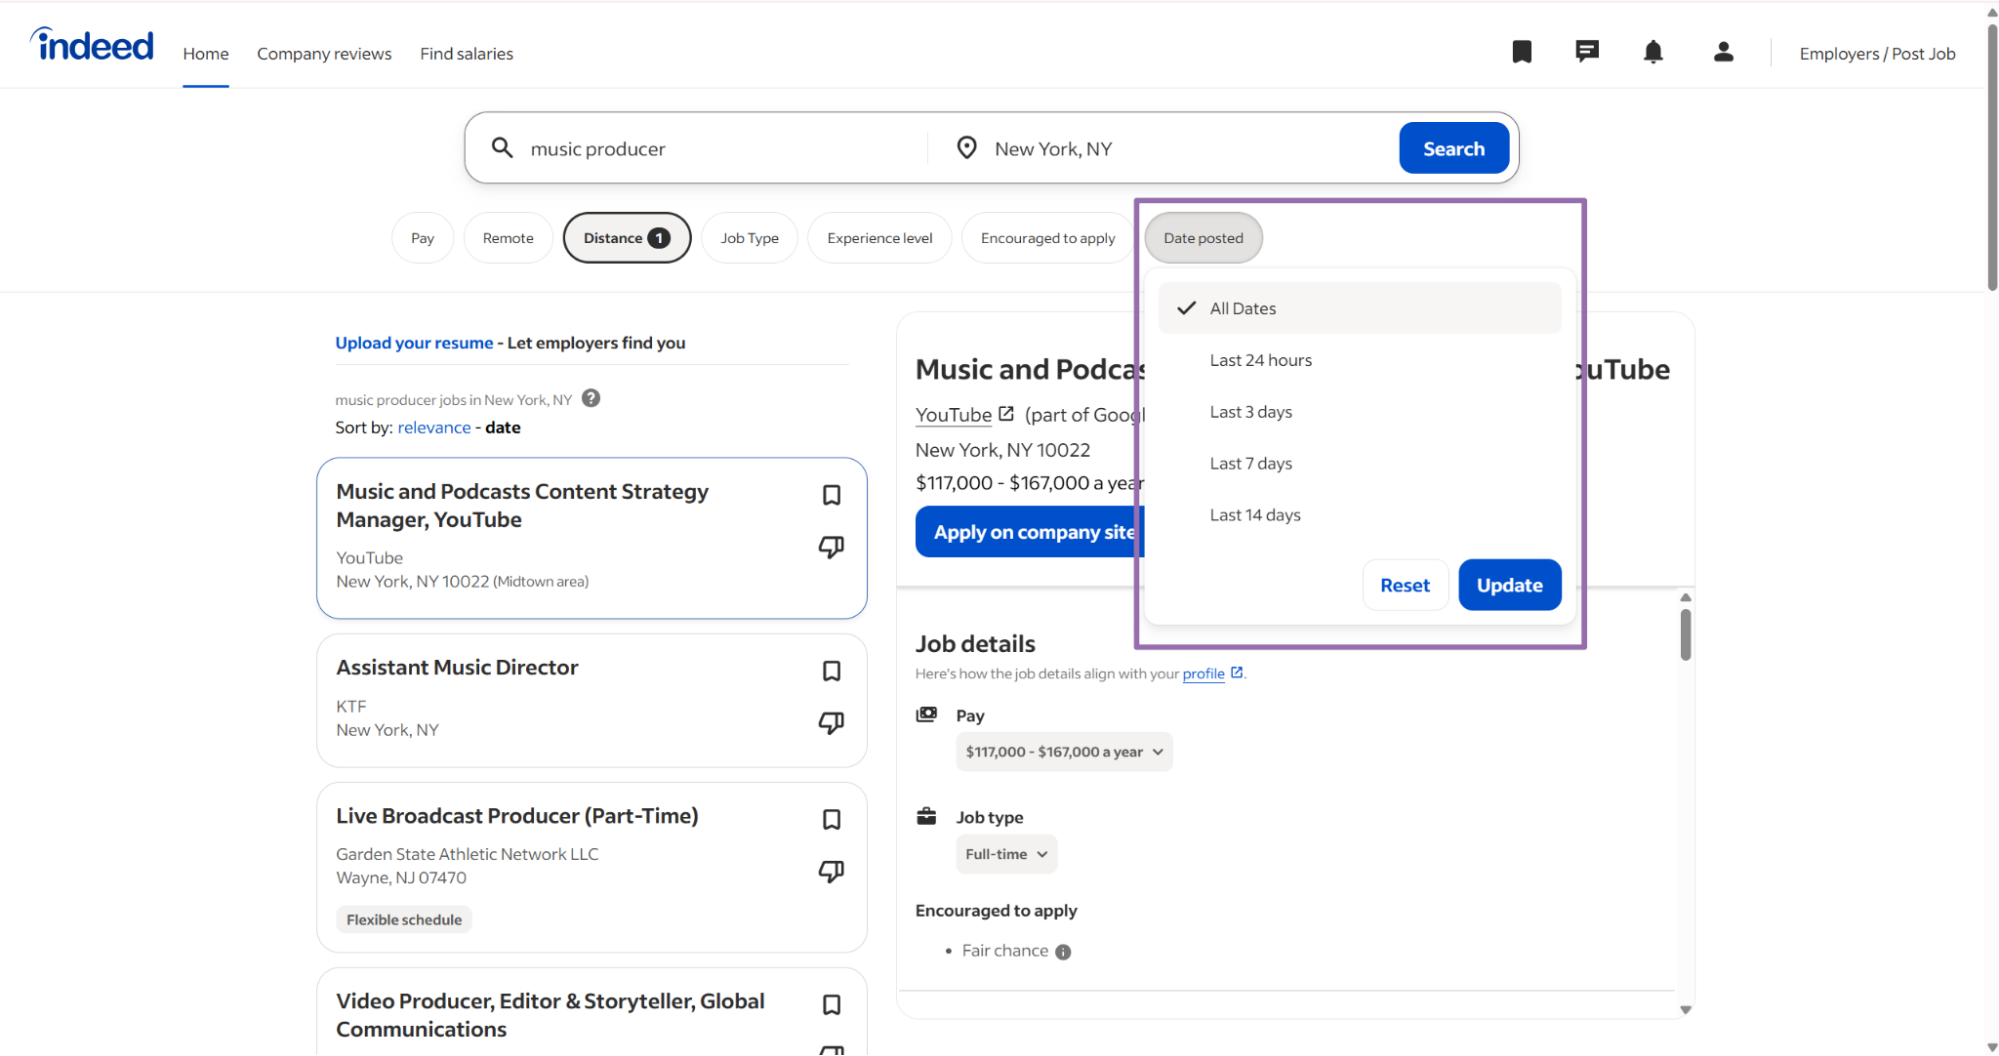This screenshot has height=1056, width=1999.
Task: Select the Last 14 days option
Action: click(x=1359, y=515)
